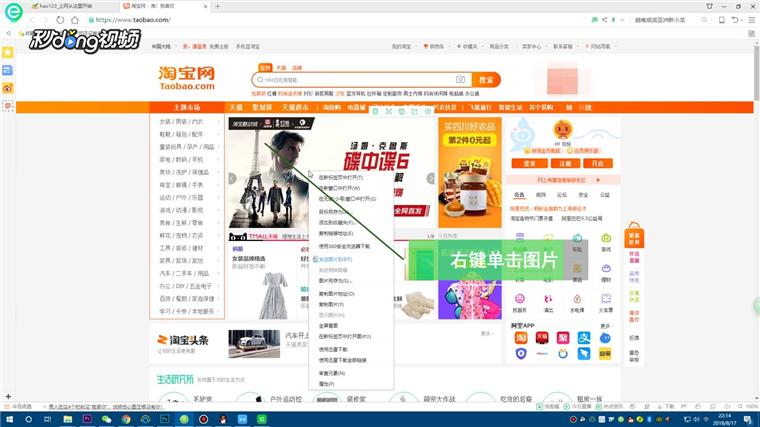Open WeChat from the taskbar
The width and height of the screenshot is (760, 427).
click(x=106, y=419)
